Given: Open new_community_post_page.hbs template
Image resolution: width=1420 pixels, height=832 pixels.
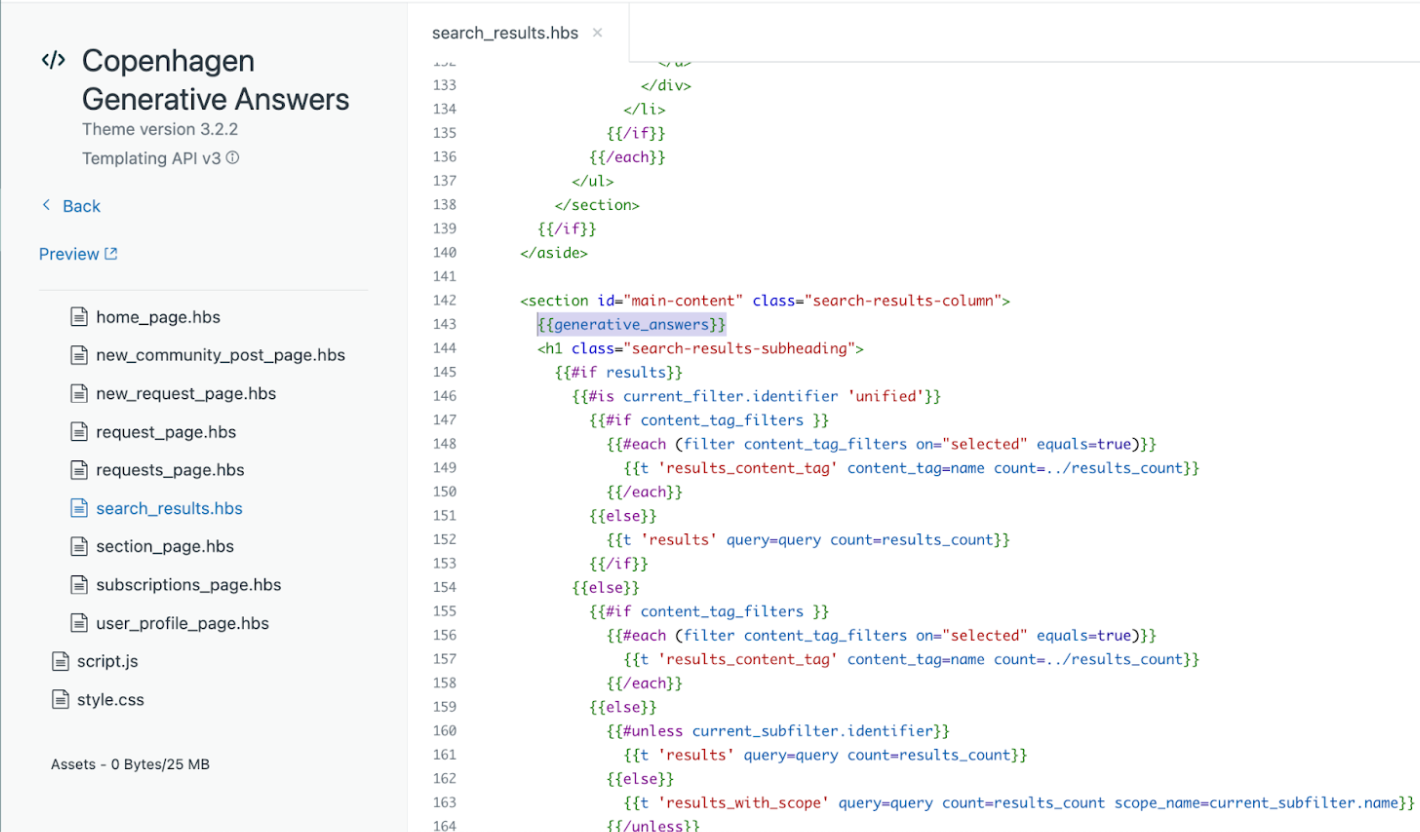Looking at the screenshot, I should point(220,355).
